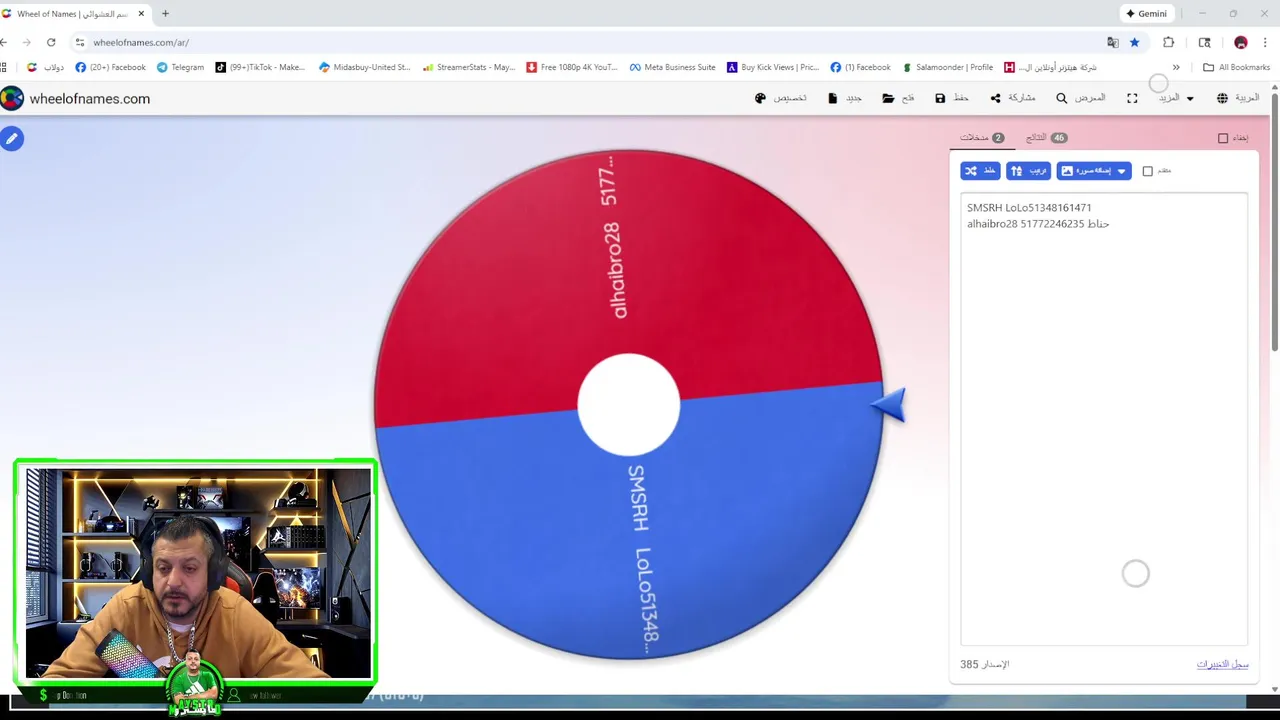Enter fullscreen mode
Viewport: 1280px width, 720px height.
1132,98
